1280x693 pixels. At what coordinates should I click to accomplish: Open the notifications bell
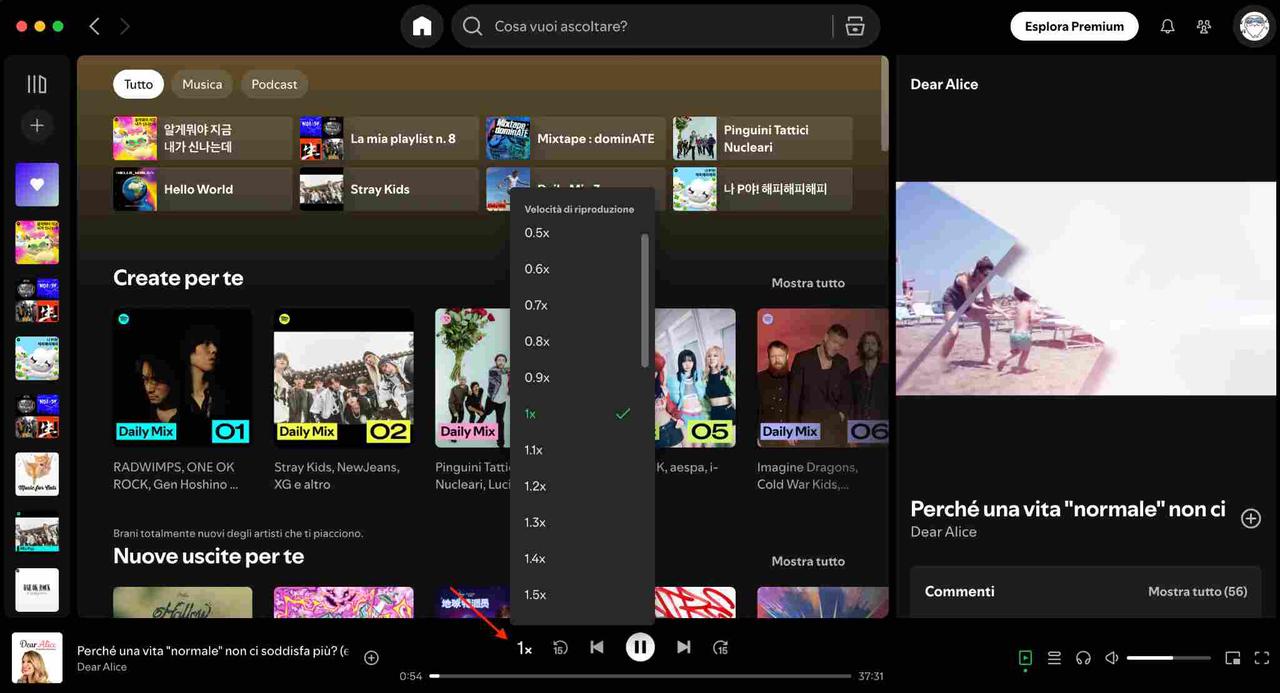coord(1167,27)
